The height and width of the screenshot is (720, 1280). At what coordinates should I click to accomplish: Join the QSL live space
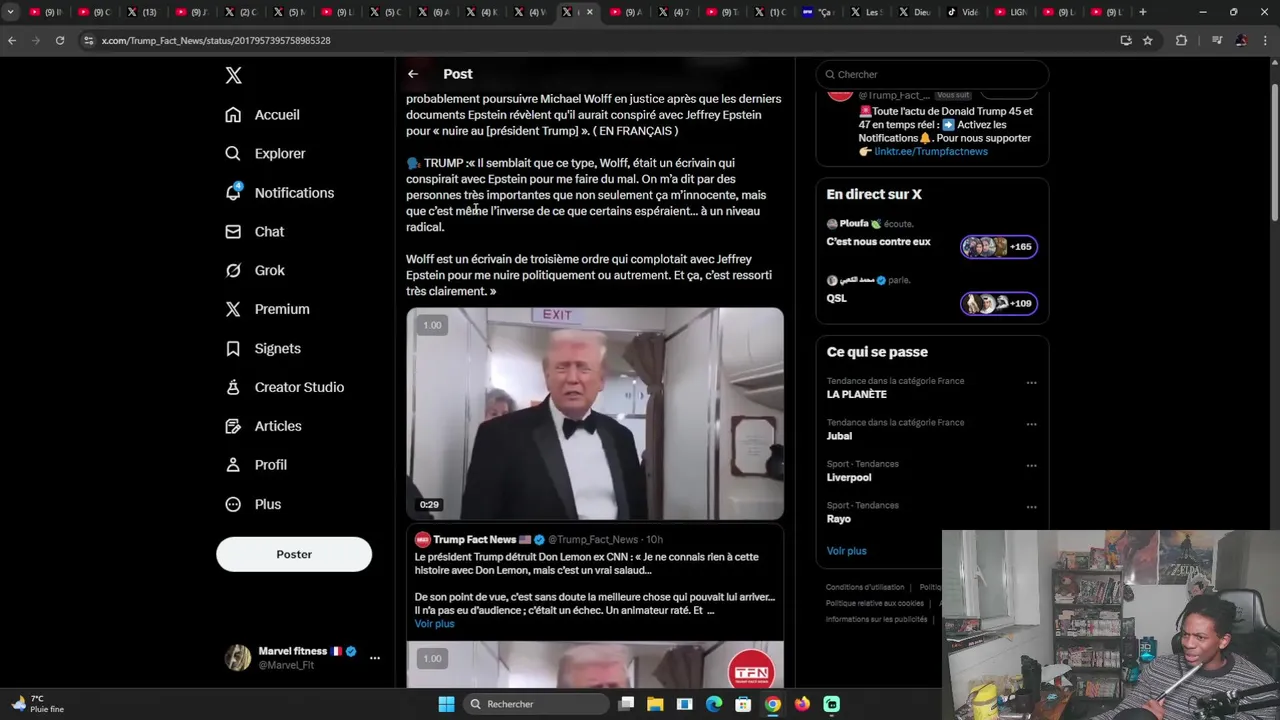coord(836,298)
